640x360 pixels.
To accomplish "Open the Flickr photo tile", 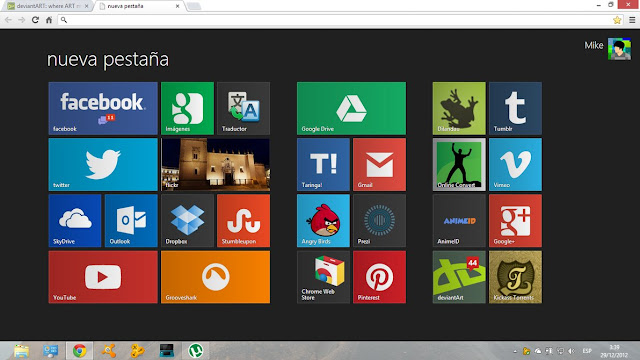I will [216, 164].
